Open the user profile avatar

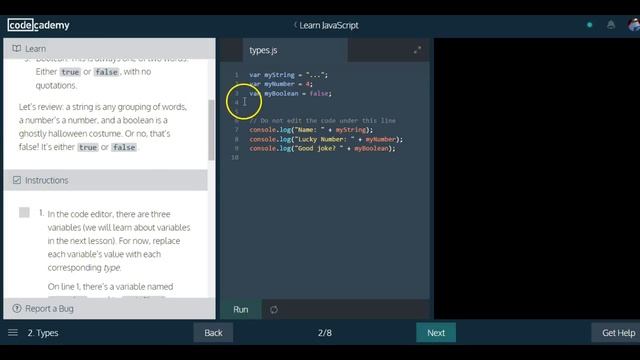[x=633, y=25]
